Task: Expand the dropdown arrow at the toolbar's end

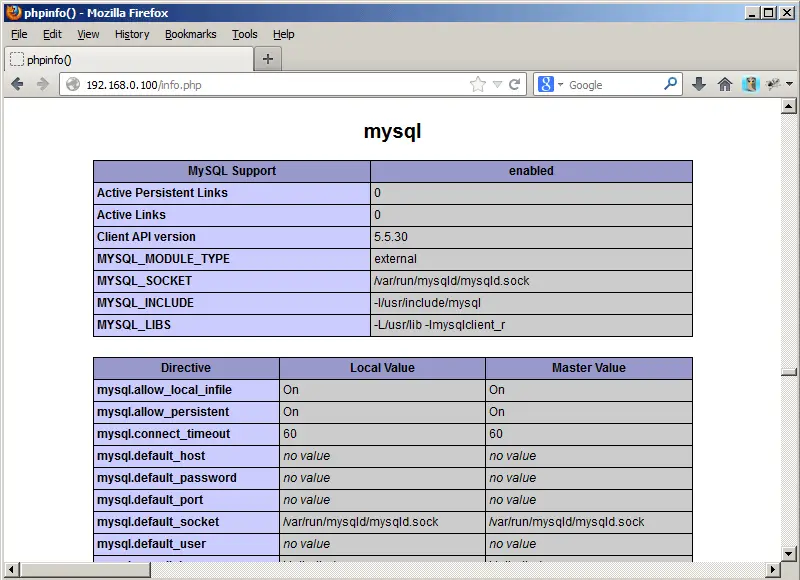Action: pos(789,84)
